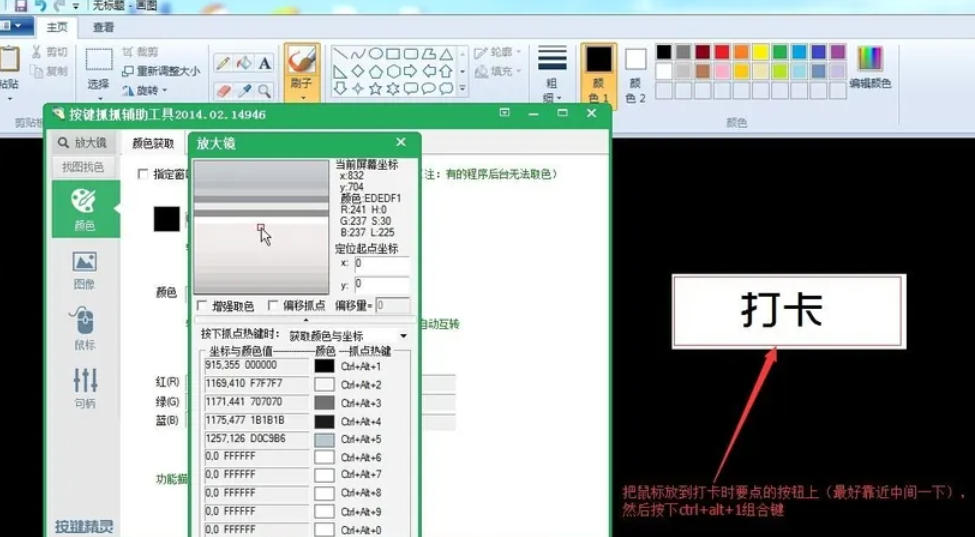The width and height of the screenshot is (975, 537).
Task: Pick the purple swatch in Paint palette
Action: coord(838,52)
